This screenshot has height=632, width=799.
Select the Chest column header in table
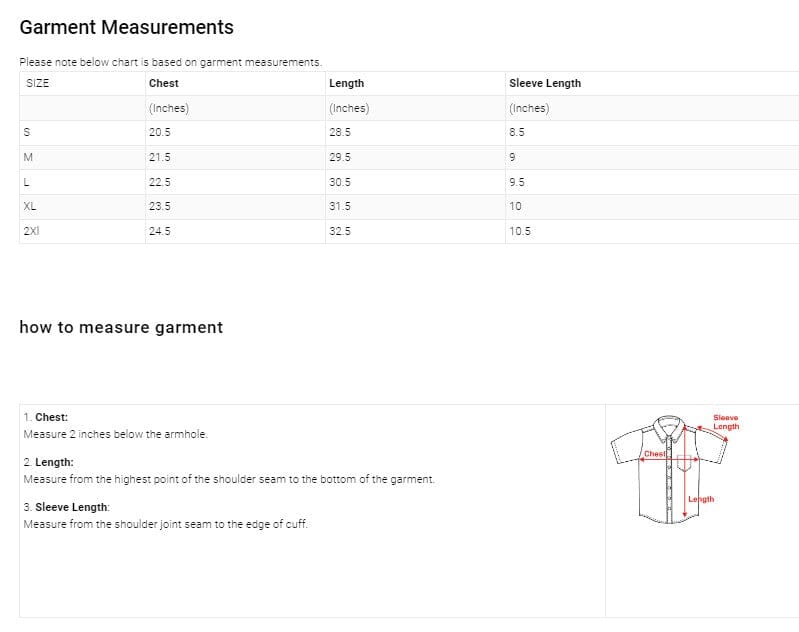click(x=163, y=83)
